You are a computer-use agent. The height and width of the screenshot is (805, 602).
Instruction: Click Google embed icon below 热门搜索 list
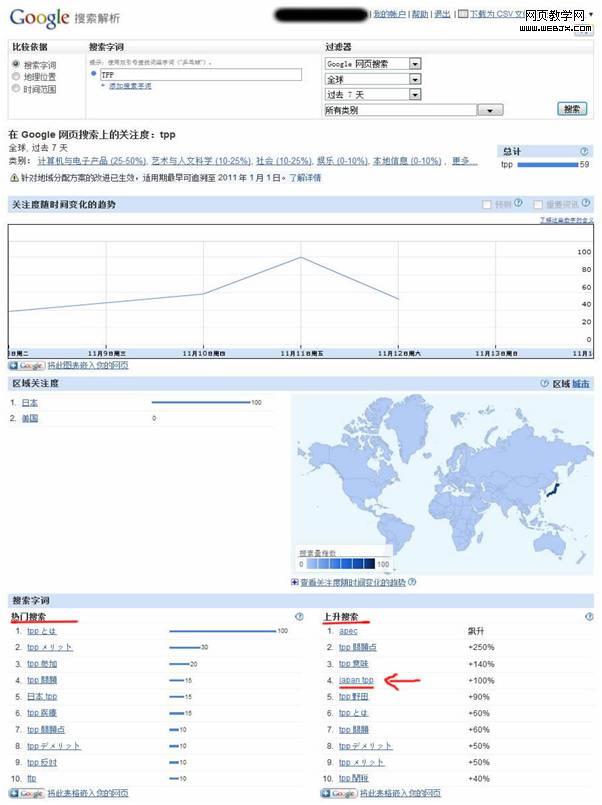point(26,793)
